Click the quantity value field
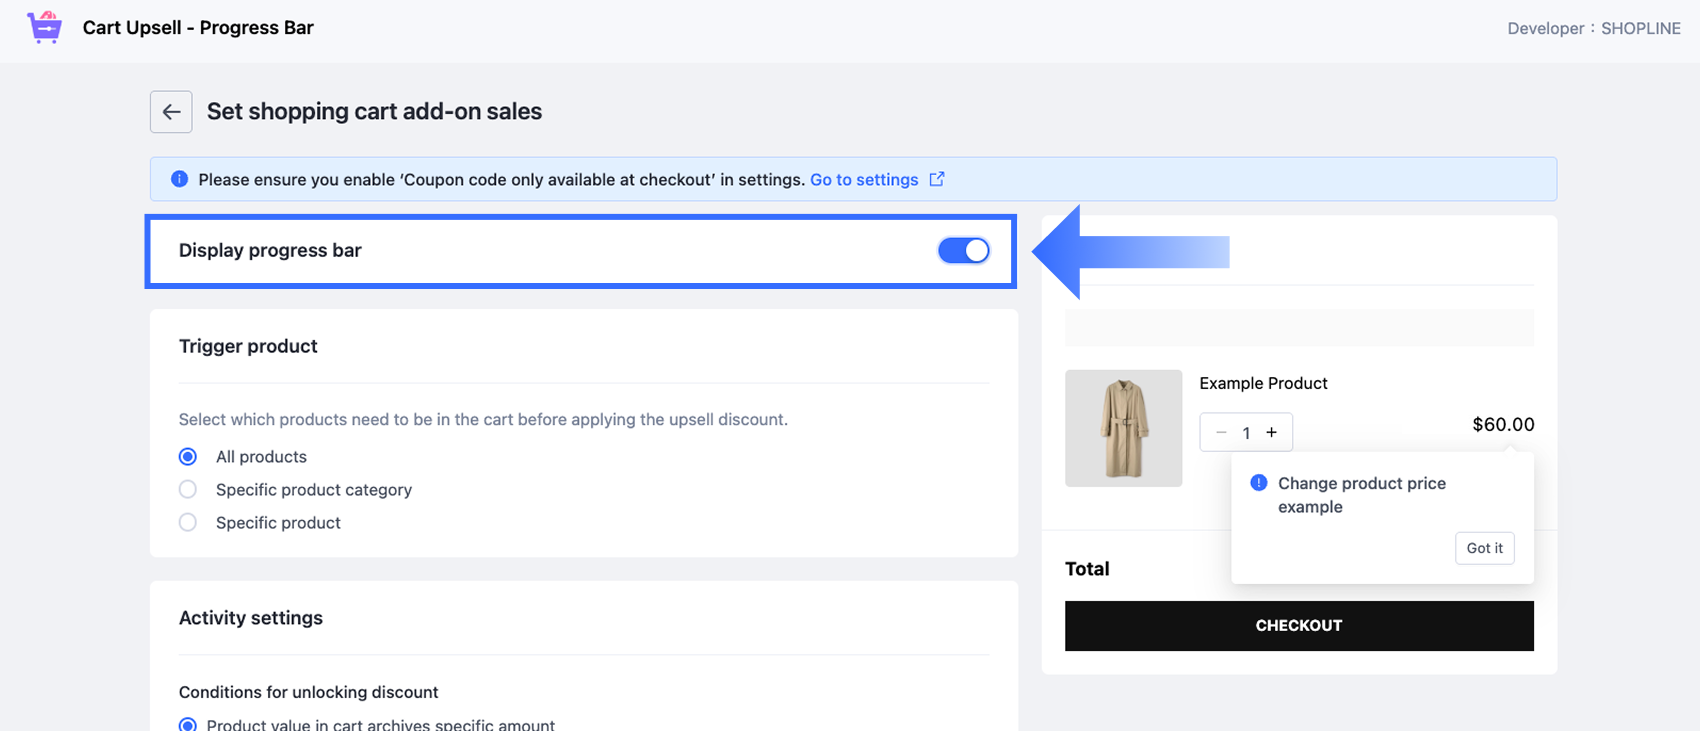The height and width of the screenshot is (731, 1700). click(1246, 433)
